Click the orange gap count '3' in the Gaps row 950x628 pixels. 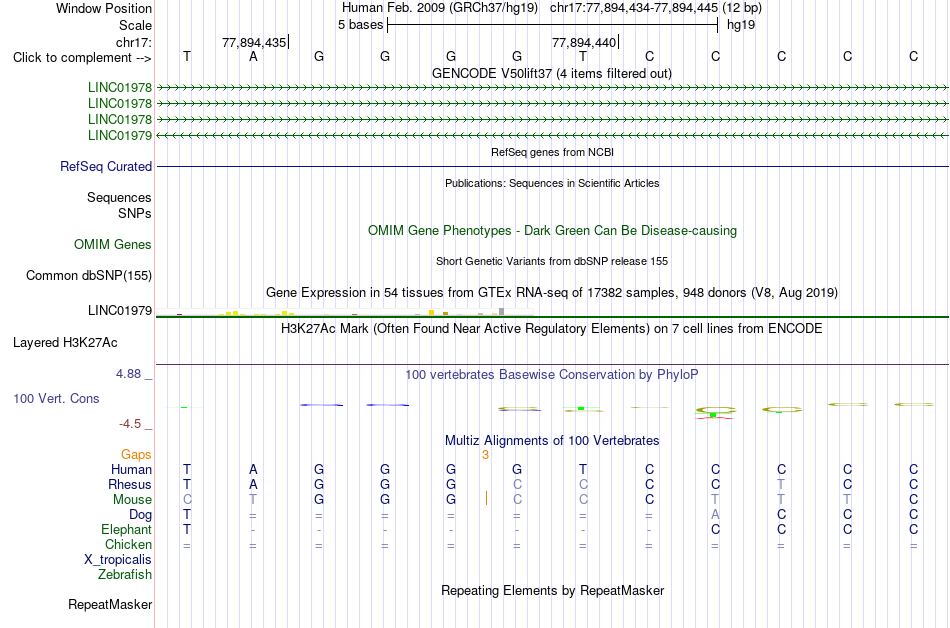point(485,455)
